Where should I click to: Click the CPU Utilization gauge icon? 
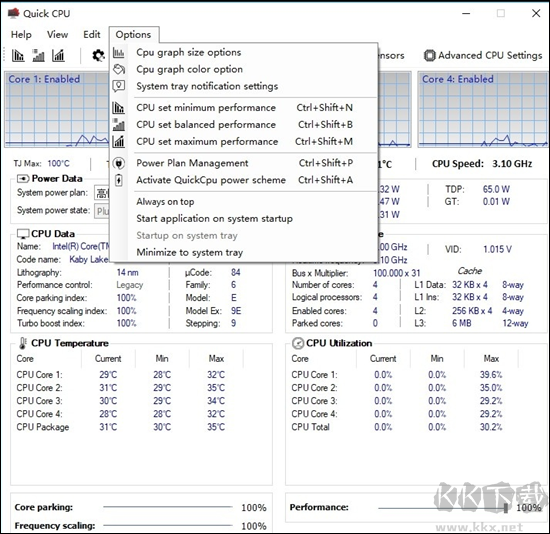(297, 343)
